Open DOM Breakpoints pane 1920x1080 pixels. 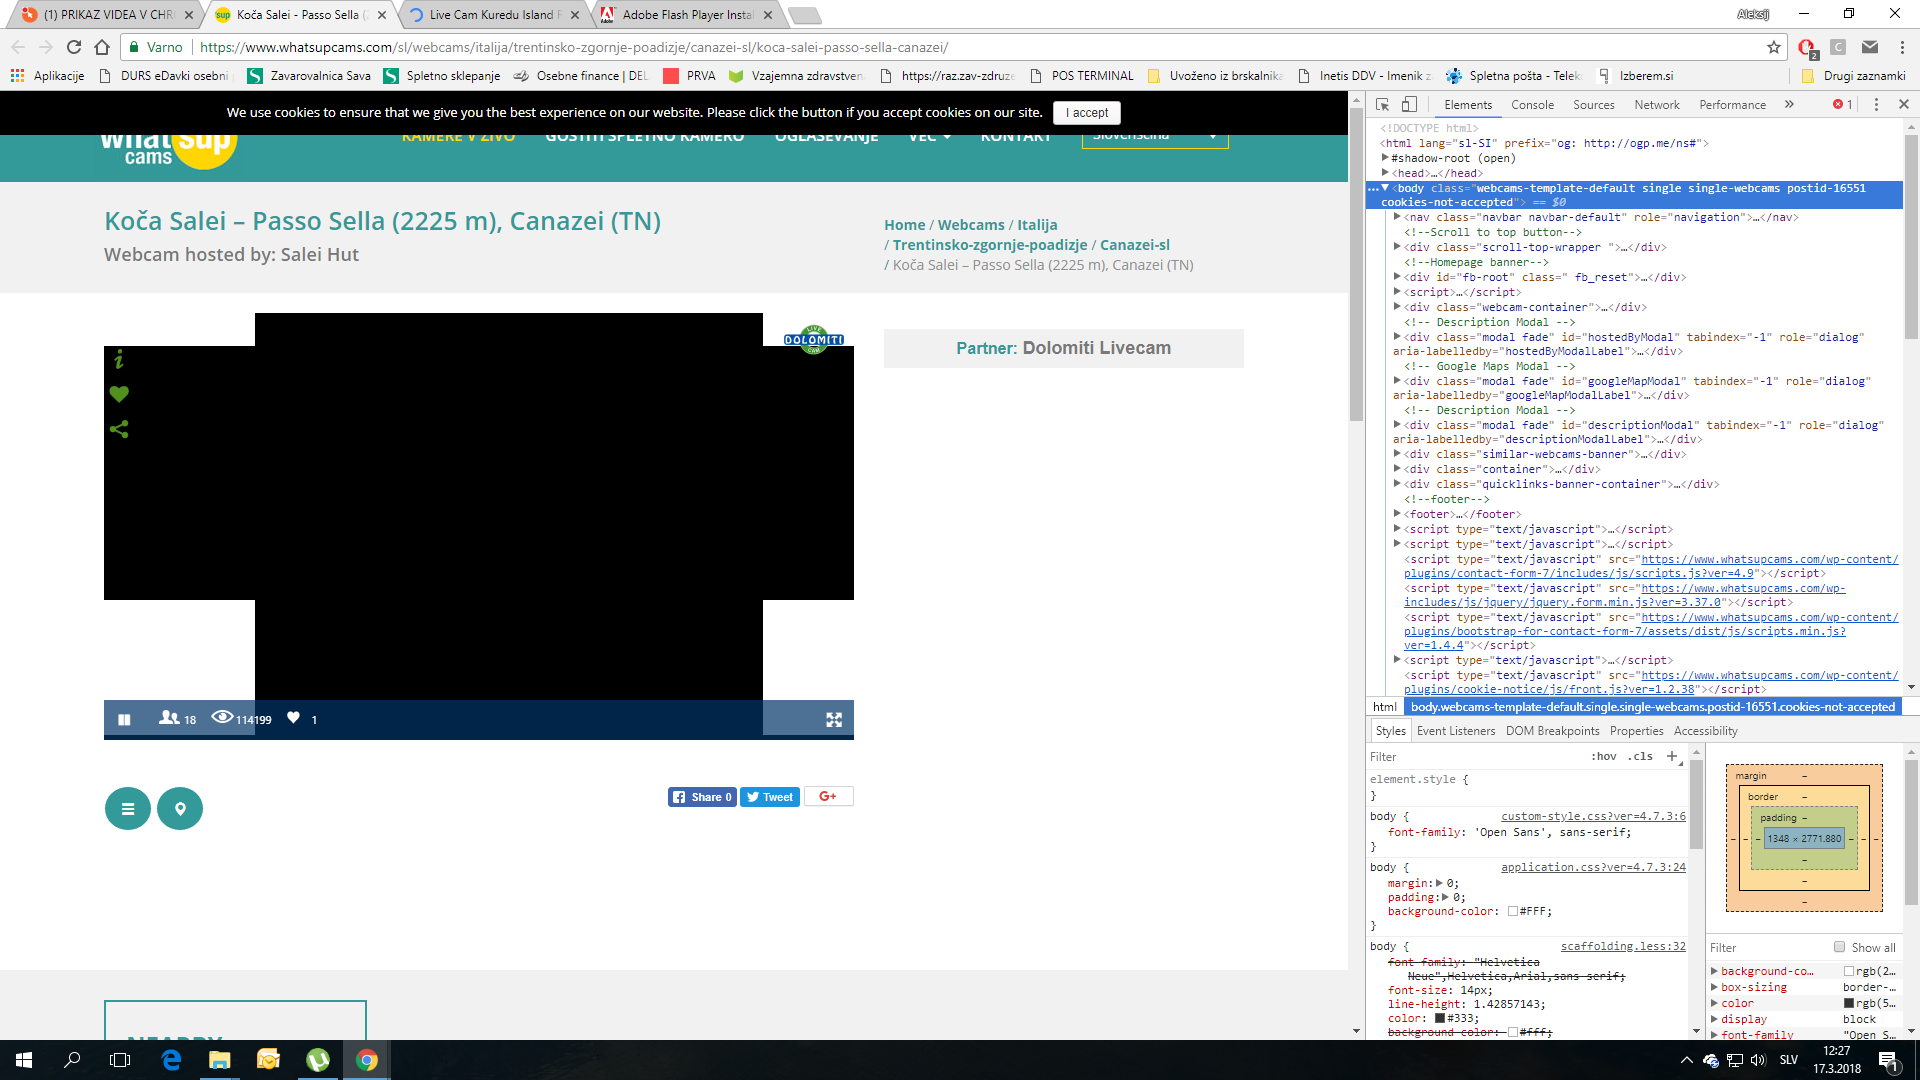tap(1552, 731)
